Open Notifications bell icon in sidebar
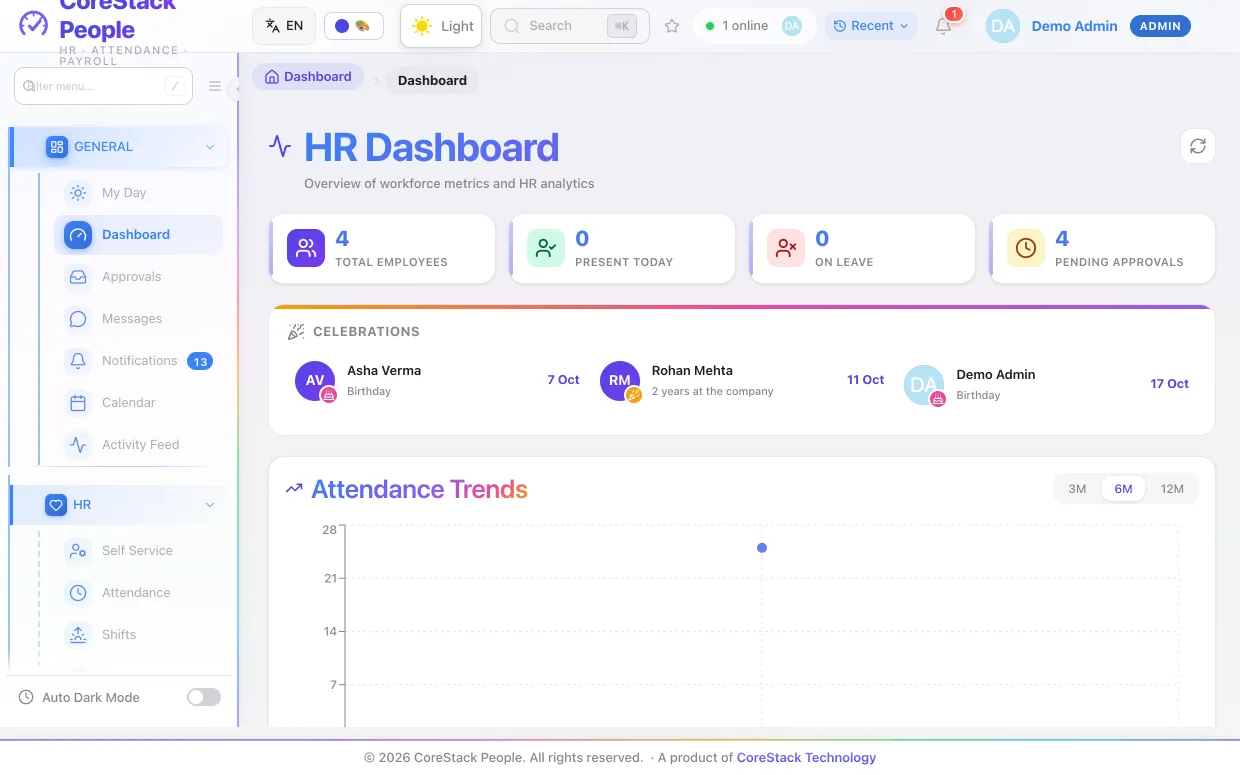This screenshot has height=775, width=1240. (78, 361)
